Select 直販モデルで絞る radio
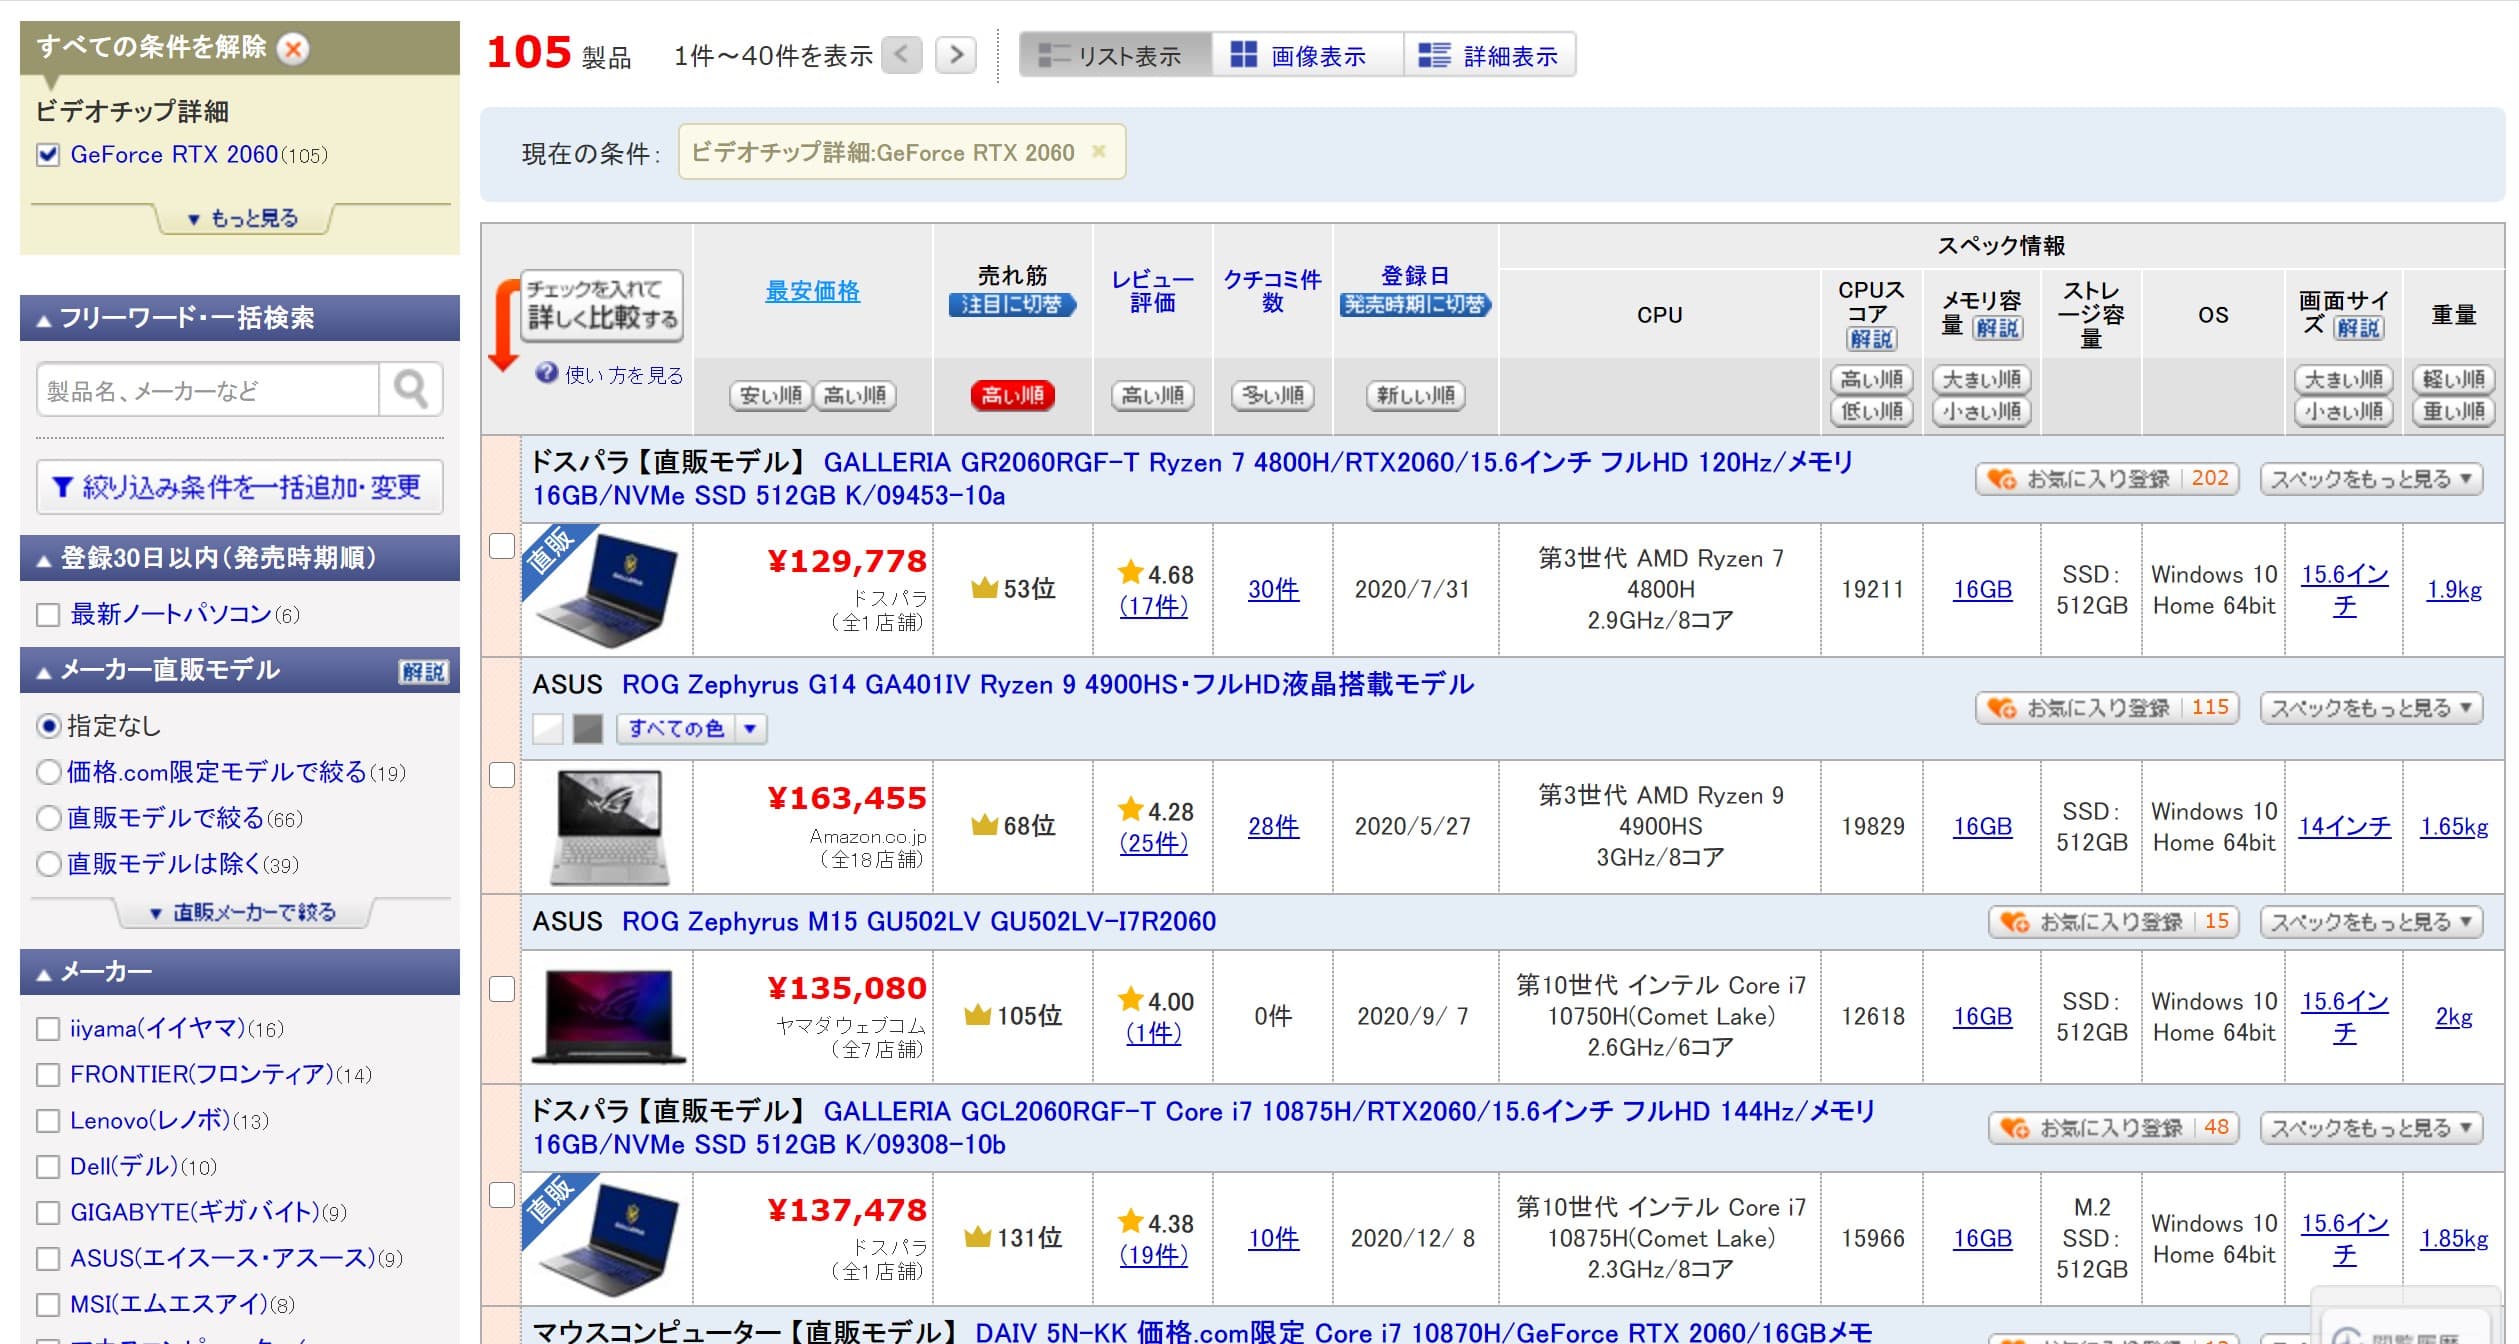The image size is (2519, 1344). pyautogui.click(x=49, y=818)
